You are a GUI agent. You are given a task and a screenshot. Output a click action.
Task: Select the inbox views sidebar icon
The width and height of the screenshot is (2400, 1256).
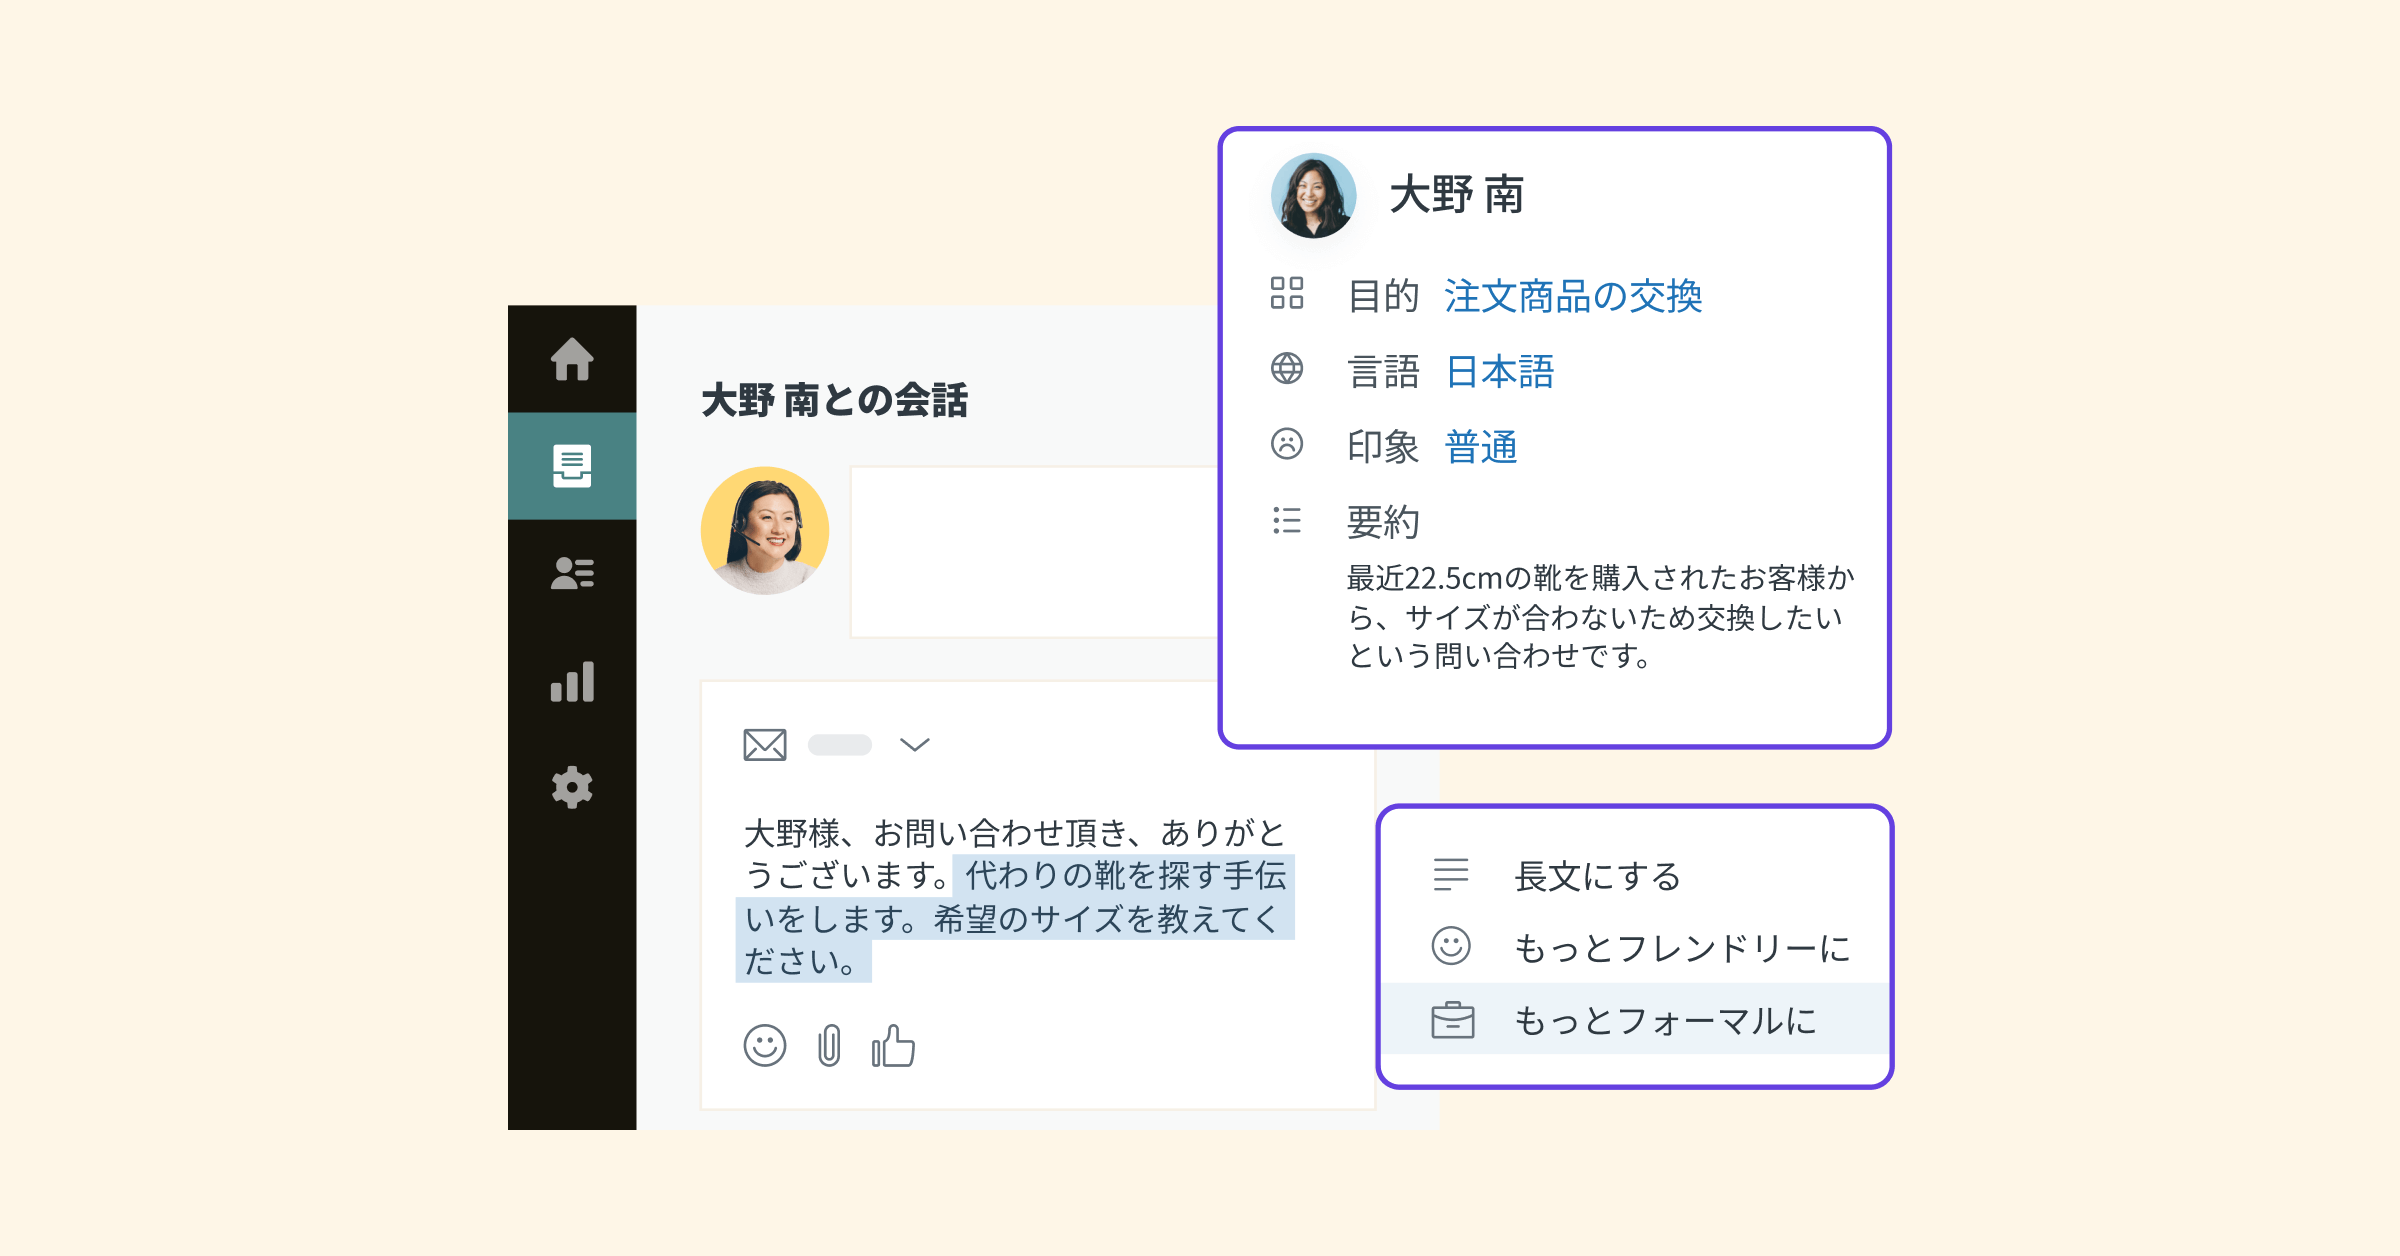click(572, 466)
